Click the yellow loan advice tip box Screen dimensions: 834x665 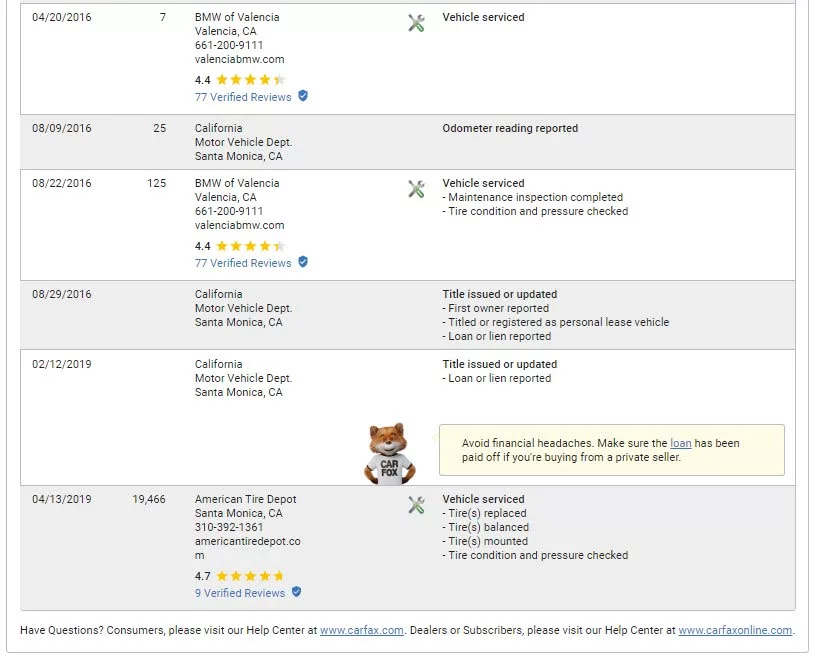pos(612,450)
